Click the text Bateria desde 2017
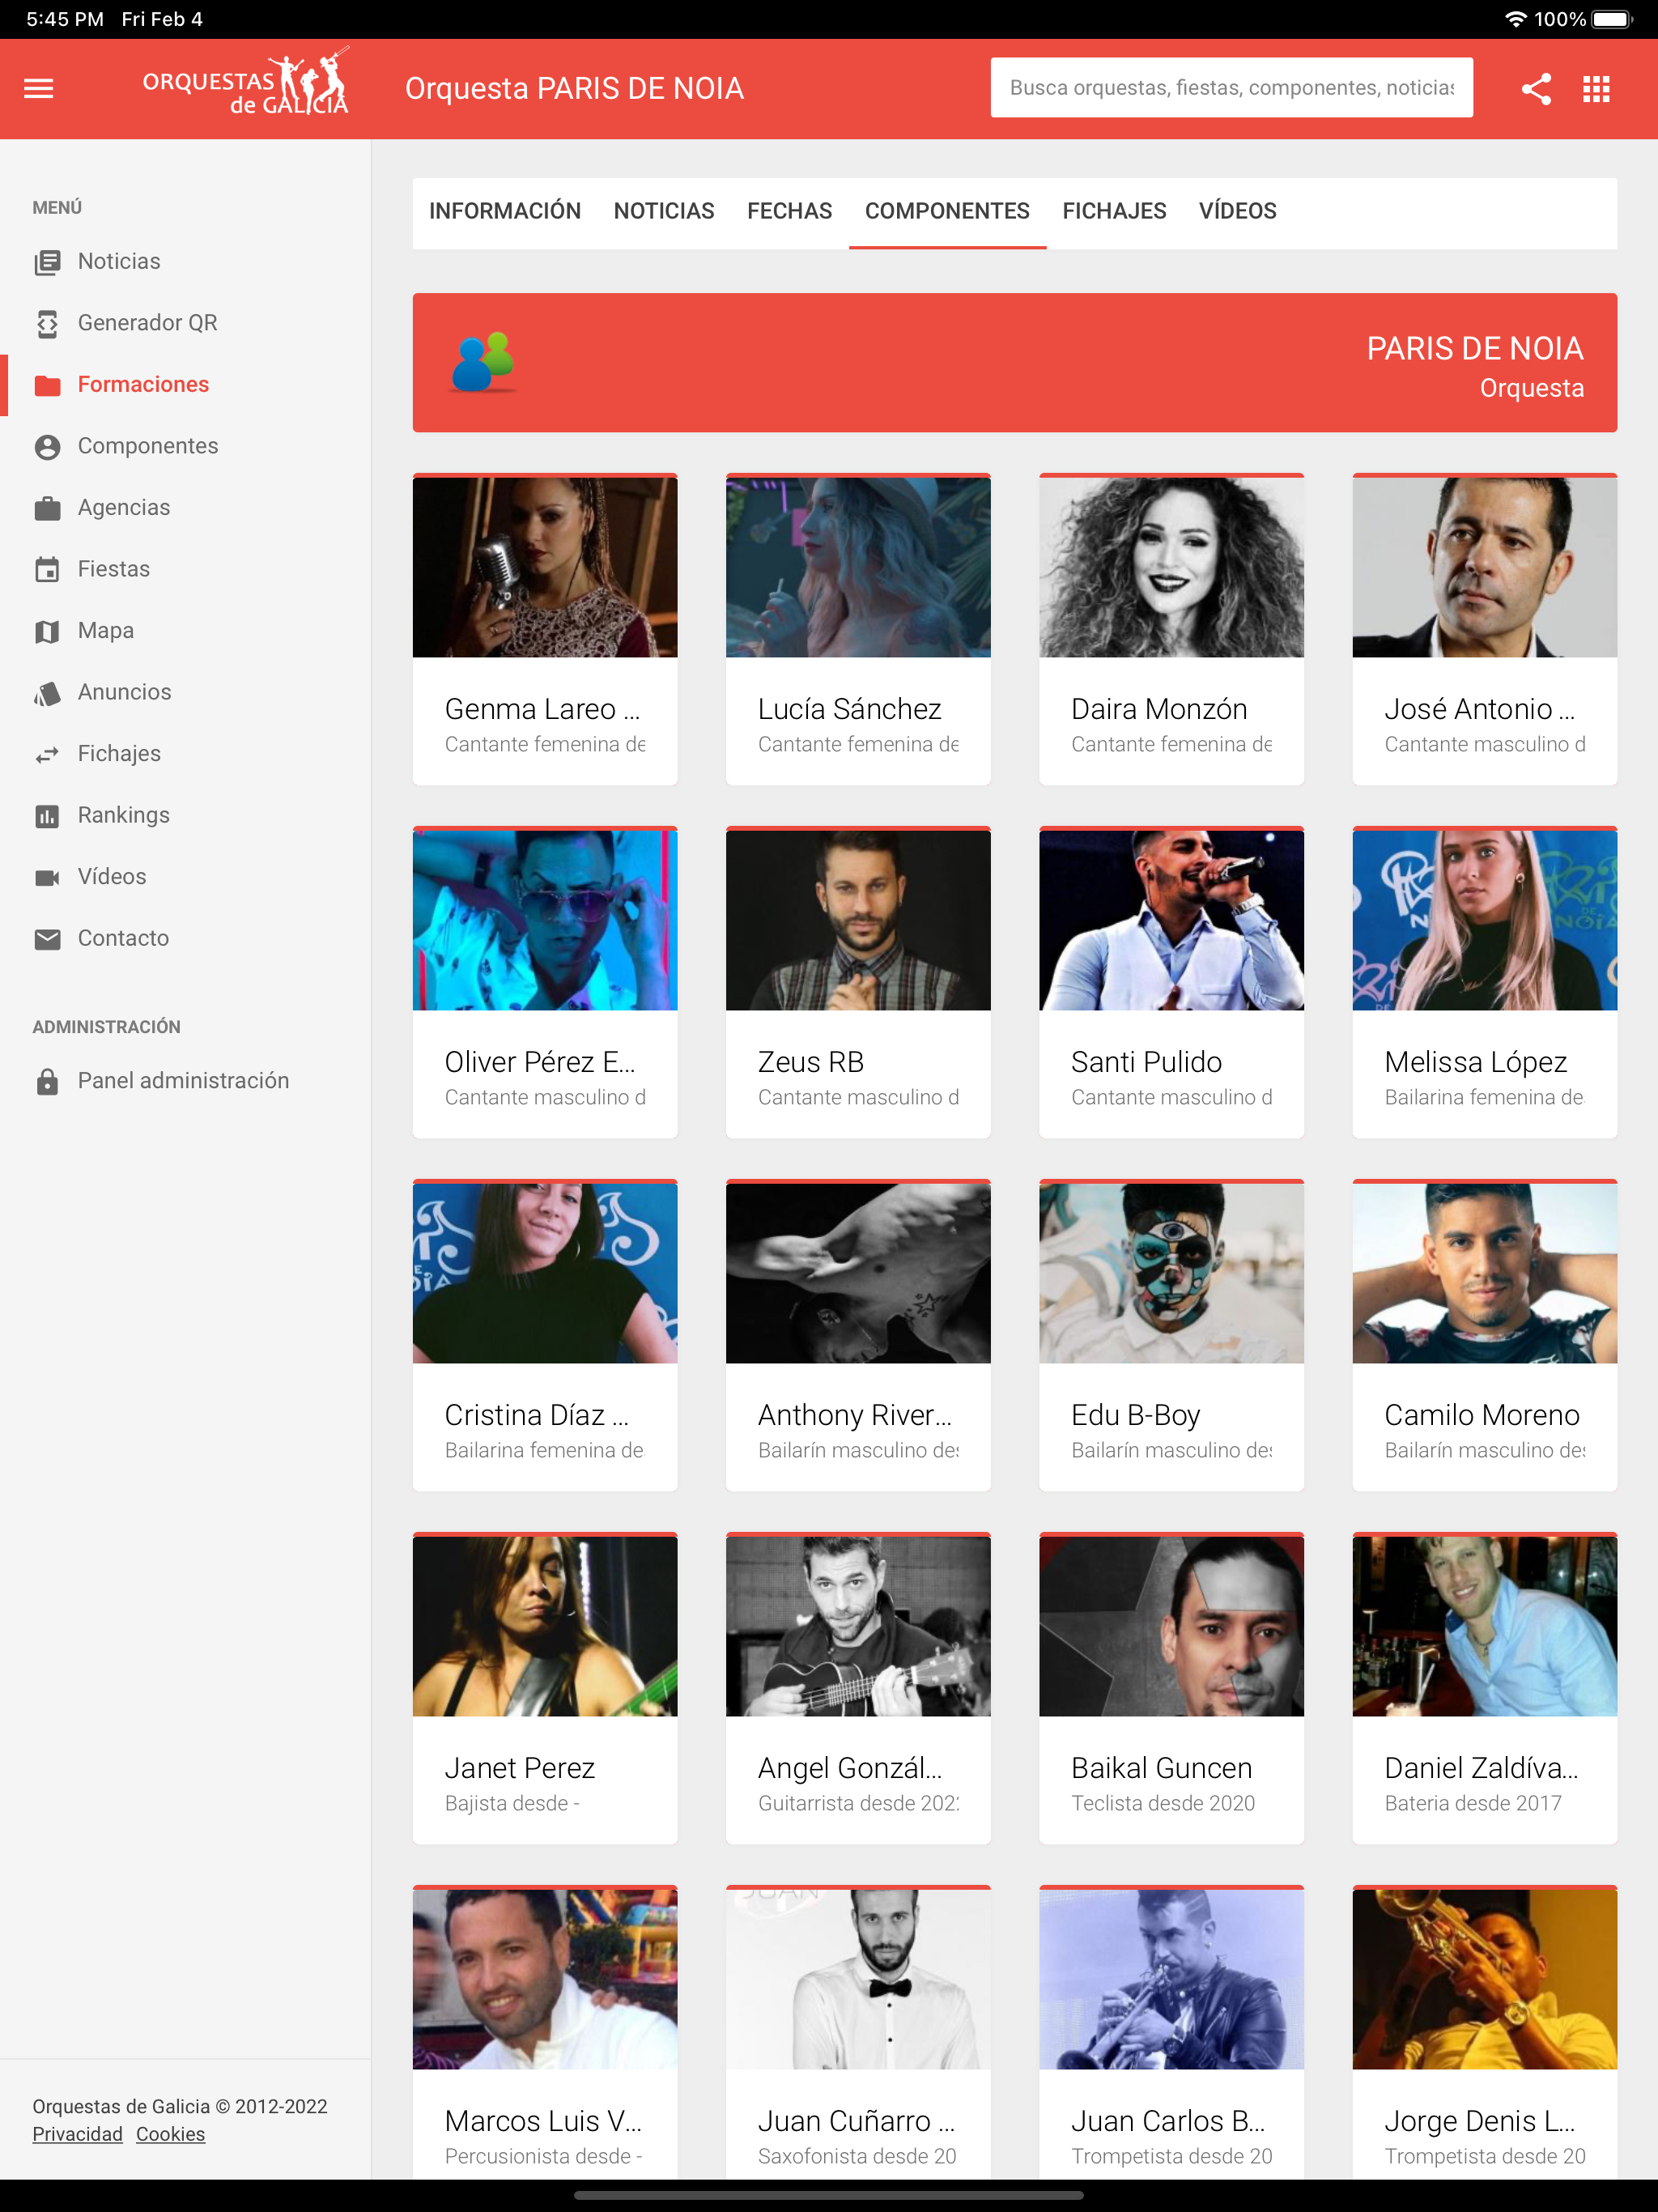This screenshot has width=1658, height=2212. coord(1473,1803)
